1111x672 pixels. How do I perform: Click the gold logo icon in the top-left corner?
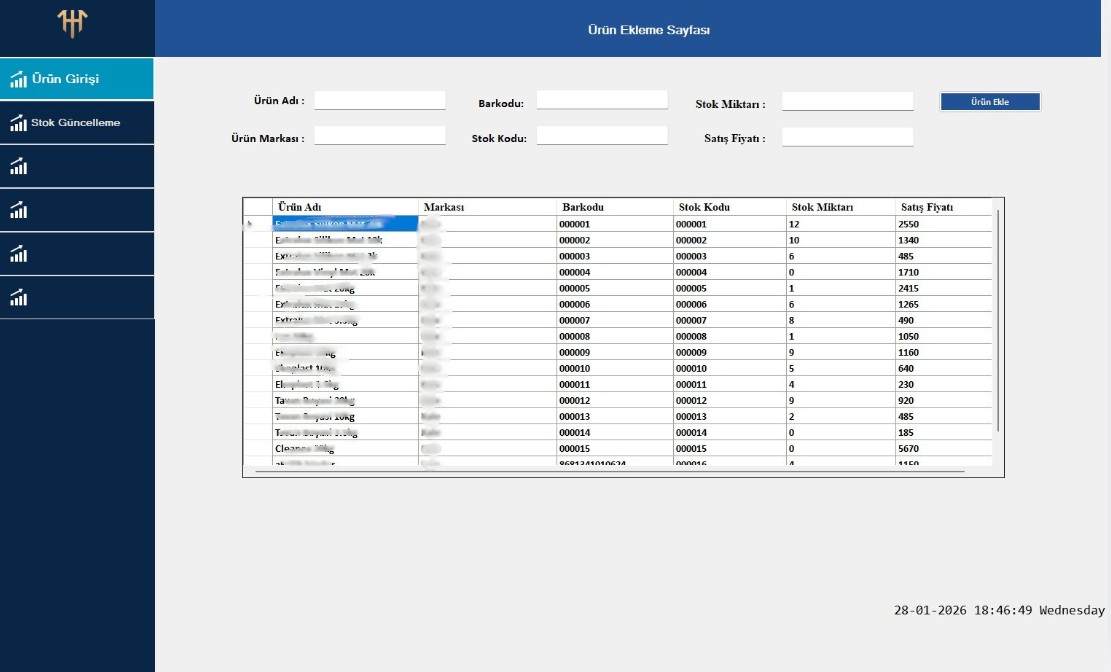click(x=73, y=23)
